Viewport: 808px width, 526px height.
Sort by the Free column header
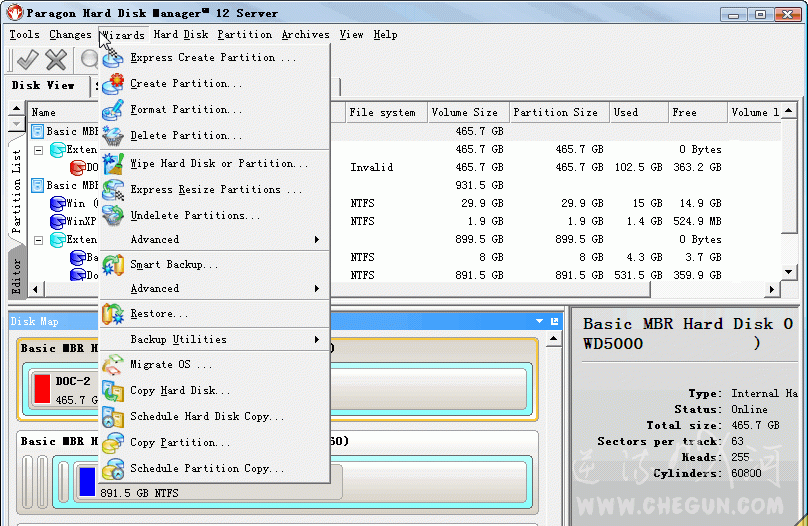coord(697,112)
